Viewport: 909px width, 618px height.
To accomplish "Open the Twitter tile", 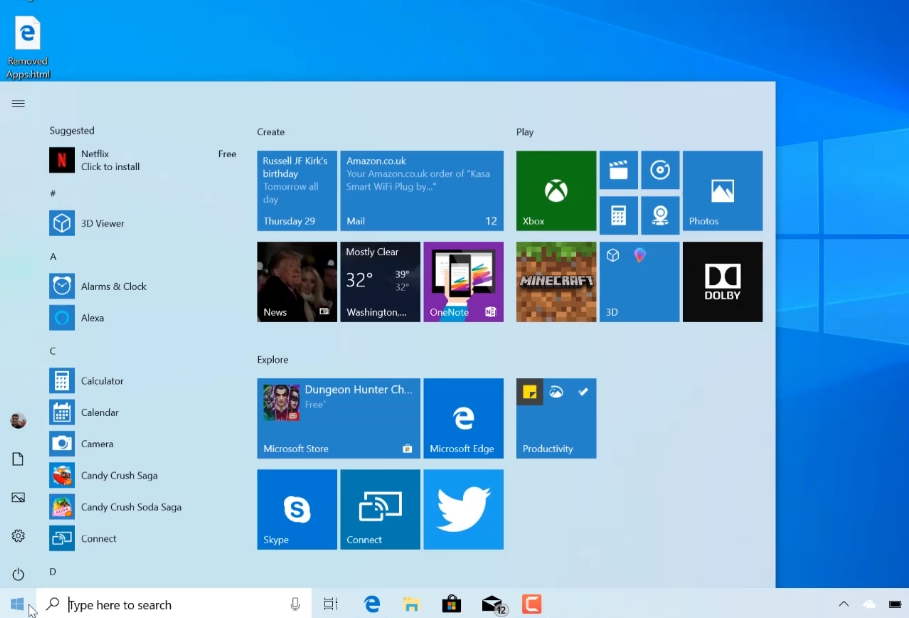I will click(463, 510).
